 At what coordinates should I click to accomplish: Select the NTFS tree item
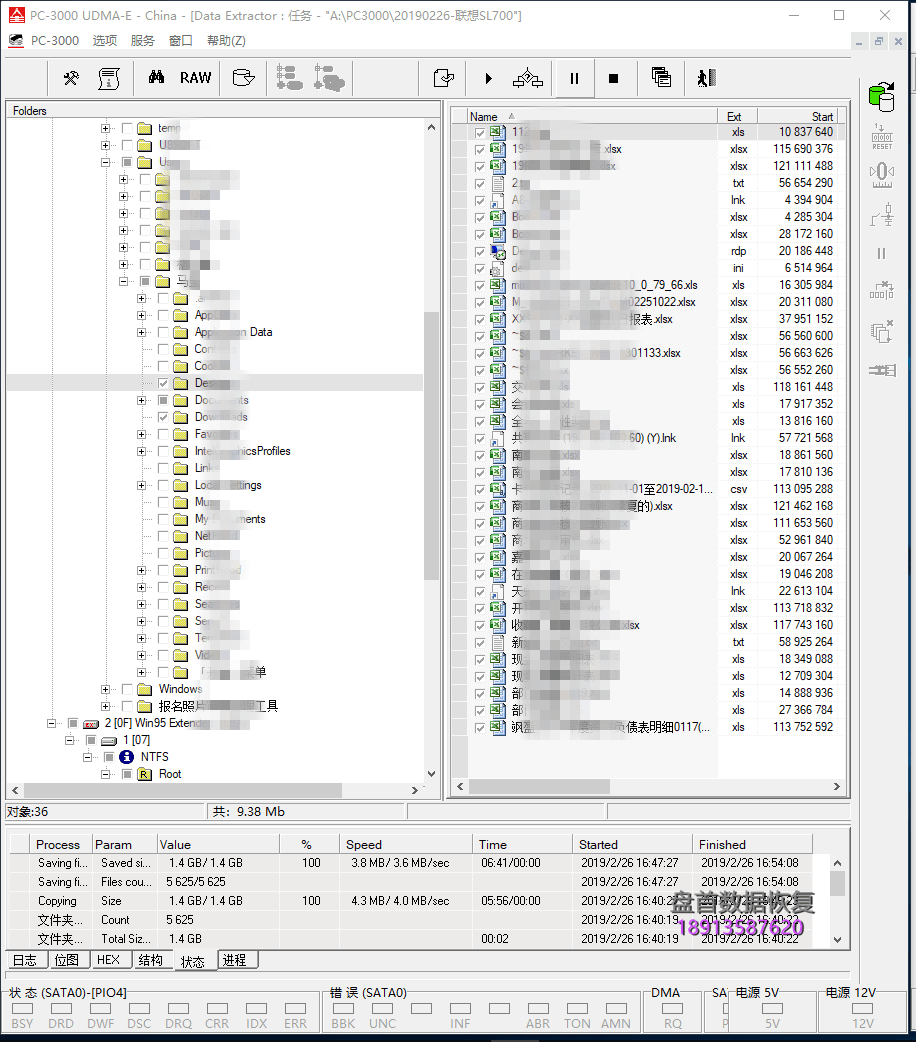[154, 757]
